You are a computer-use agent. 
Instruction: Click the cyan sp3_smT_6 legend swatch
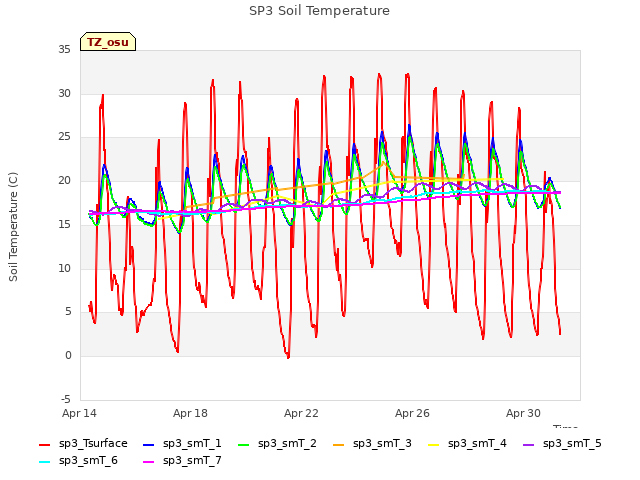[x=44, y=462]
